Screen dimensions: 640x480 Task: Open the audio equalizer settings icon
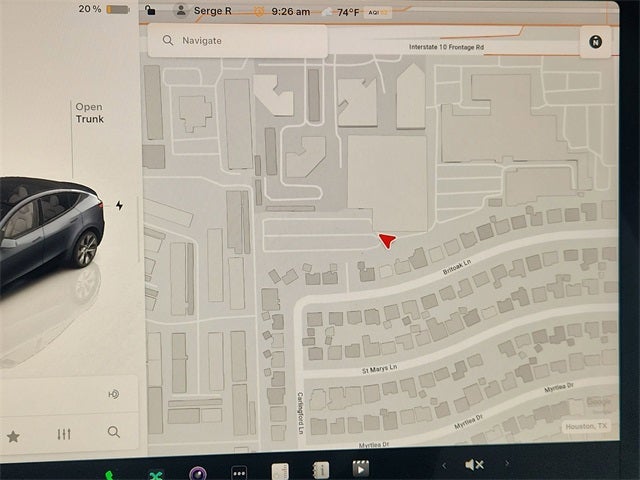(65, 434)
